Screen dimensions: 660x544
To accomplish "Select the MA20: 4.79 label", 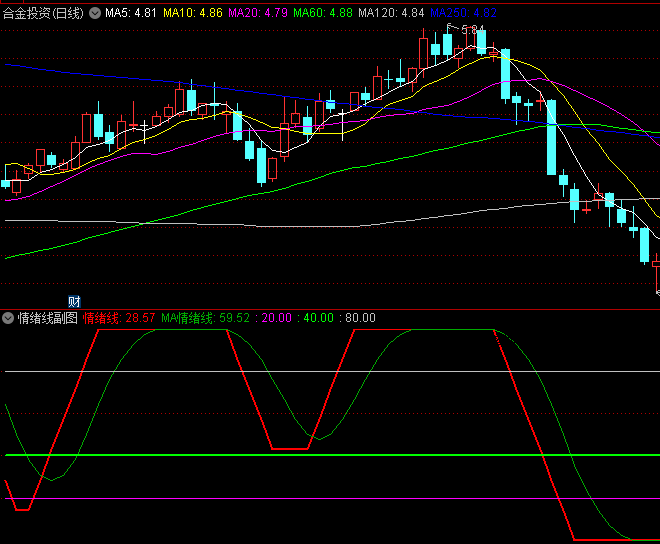I will (258, 13).
